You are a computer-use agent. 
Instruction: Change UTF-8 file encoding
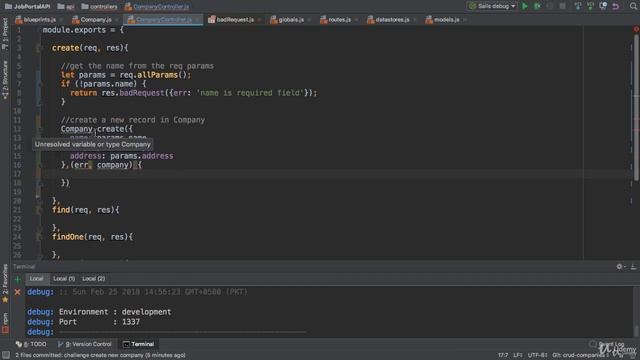tap(538, 355)
